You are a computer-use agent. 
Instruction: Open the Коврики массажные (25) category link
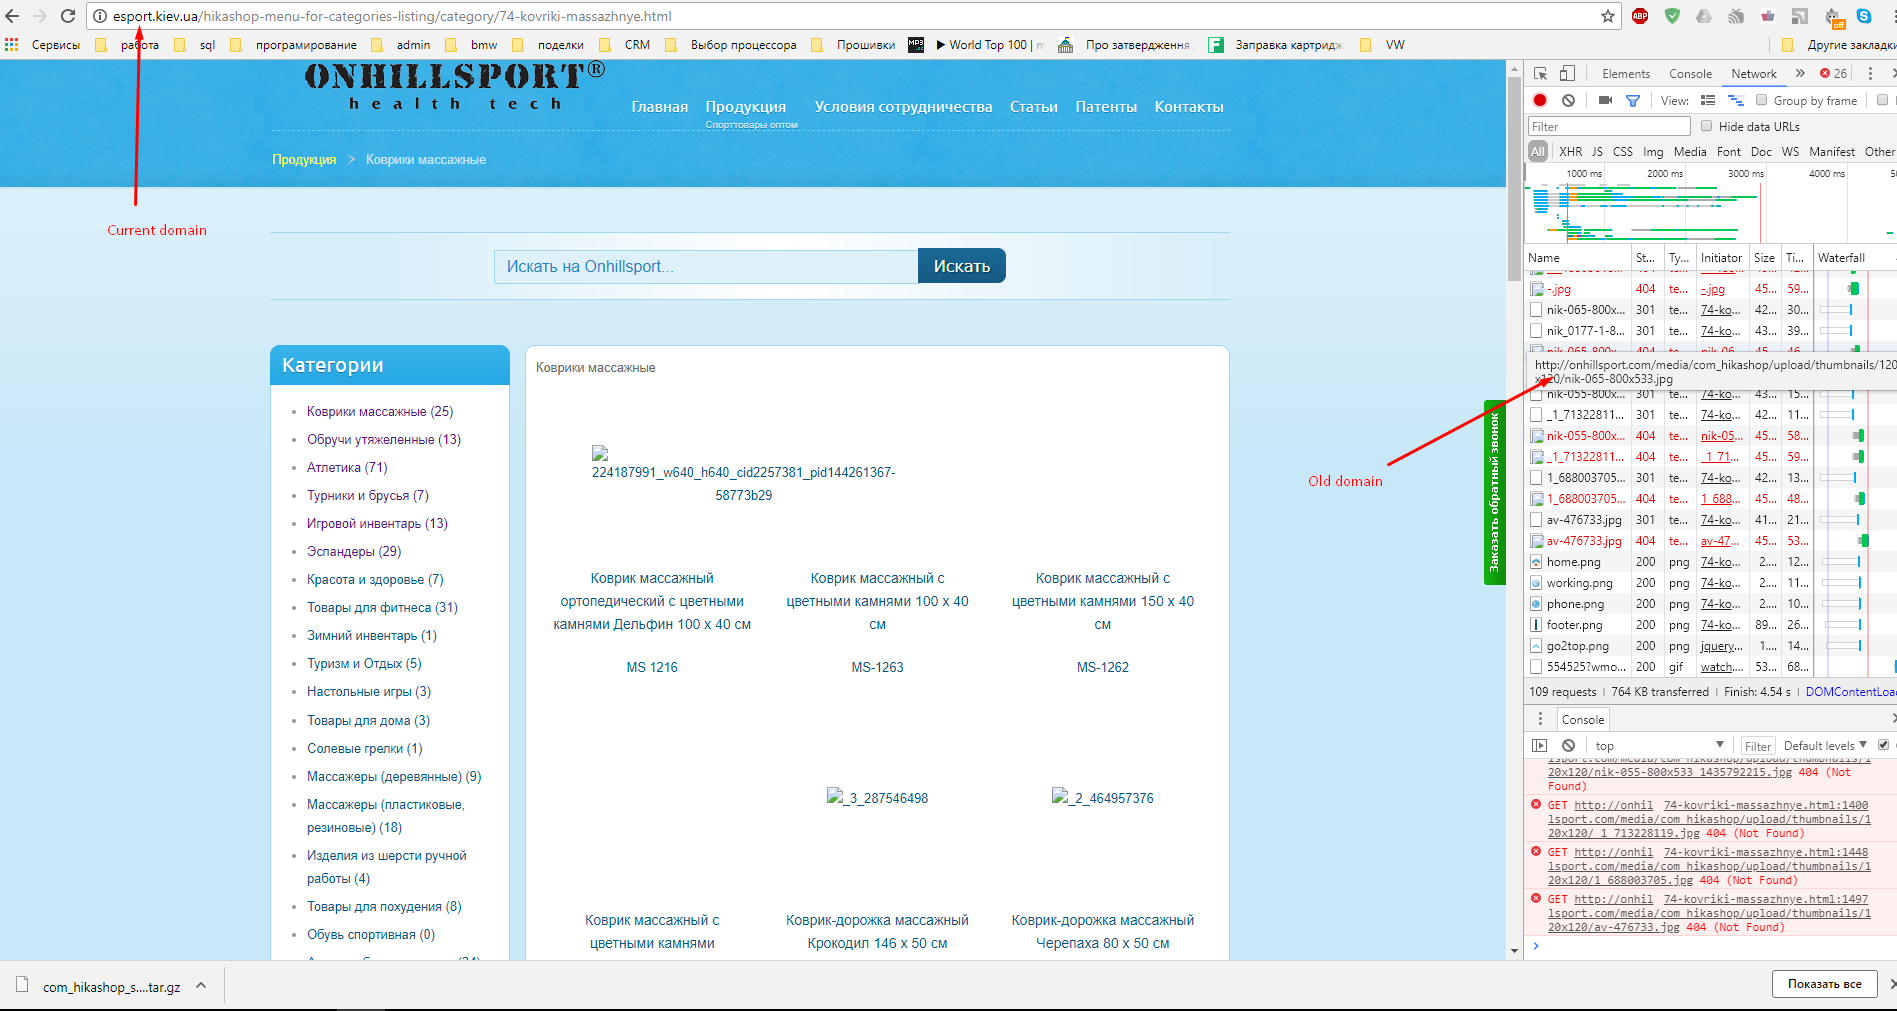click(380, 411)
